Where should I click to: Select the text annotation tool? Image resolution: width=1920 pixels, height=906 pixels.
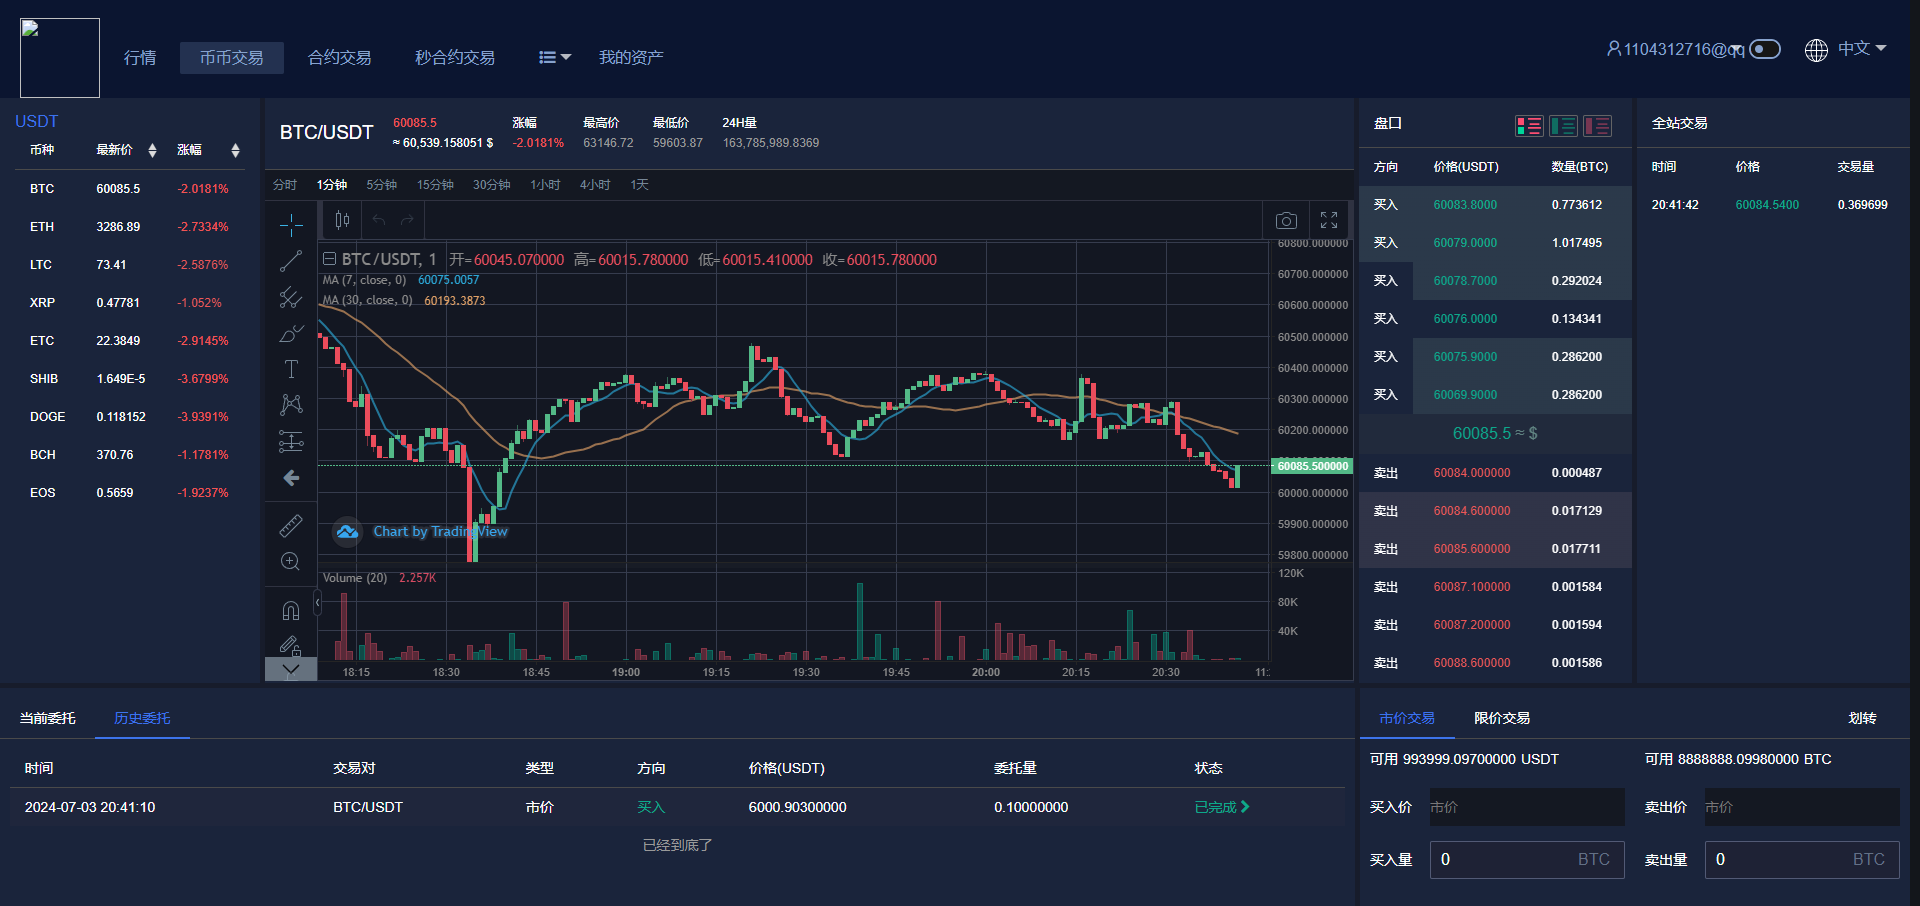click(x=291, y=369)
